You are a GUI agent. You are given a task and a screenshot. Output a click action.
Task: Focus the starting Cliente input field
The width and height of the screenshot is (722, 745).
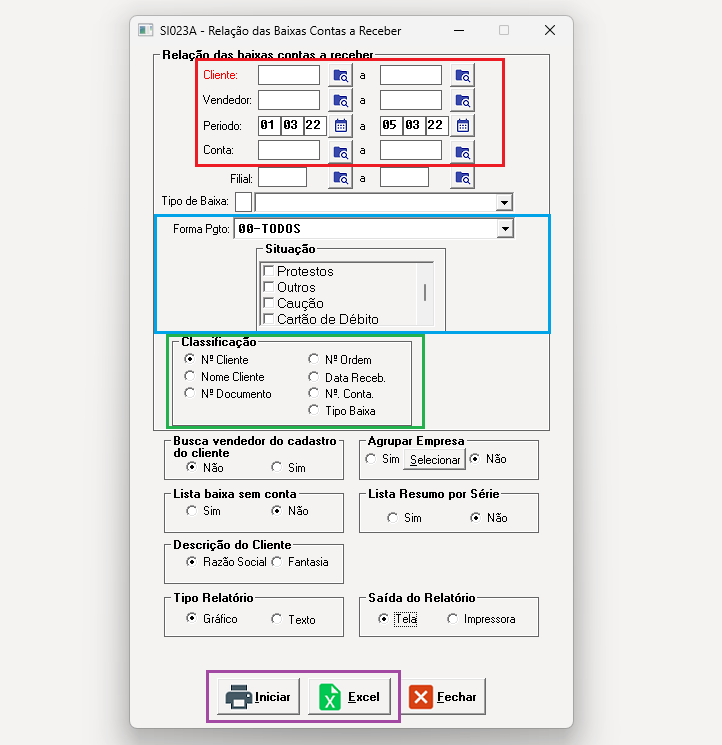(x=289, y=75)
